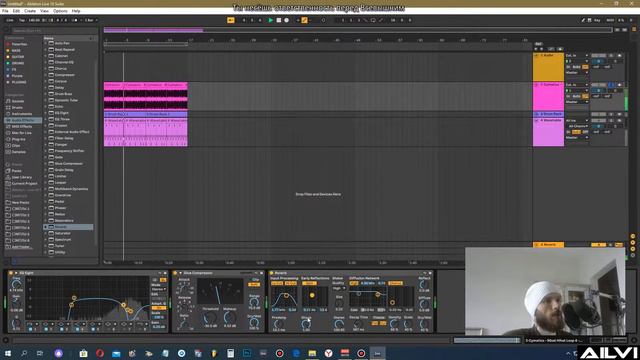Click the Arrangement Record button
The width and height of the screenshot is (640, 360).
tap(287, 20)
